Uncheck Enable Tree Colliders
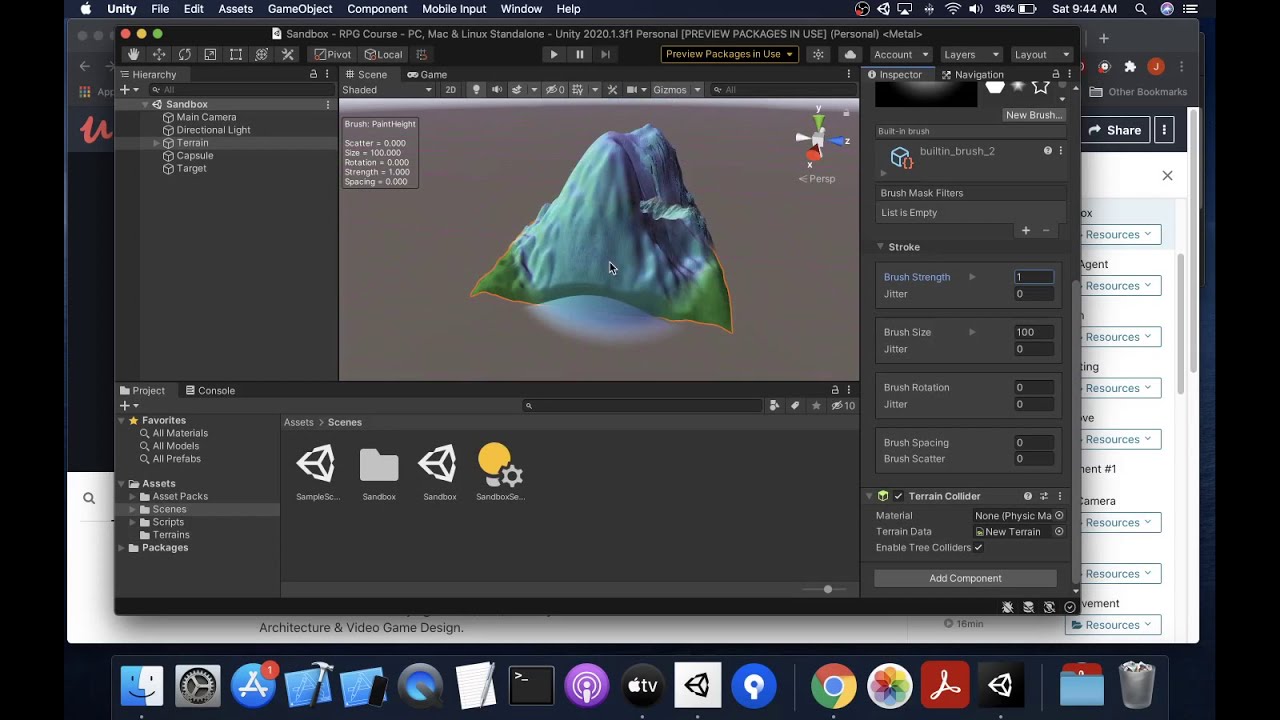 pos(978,548)
